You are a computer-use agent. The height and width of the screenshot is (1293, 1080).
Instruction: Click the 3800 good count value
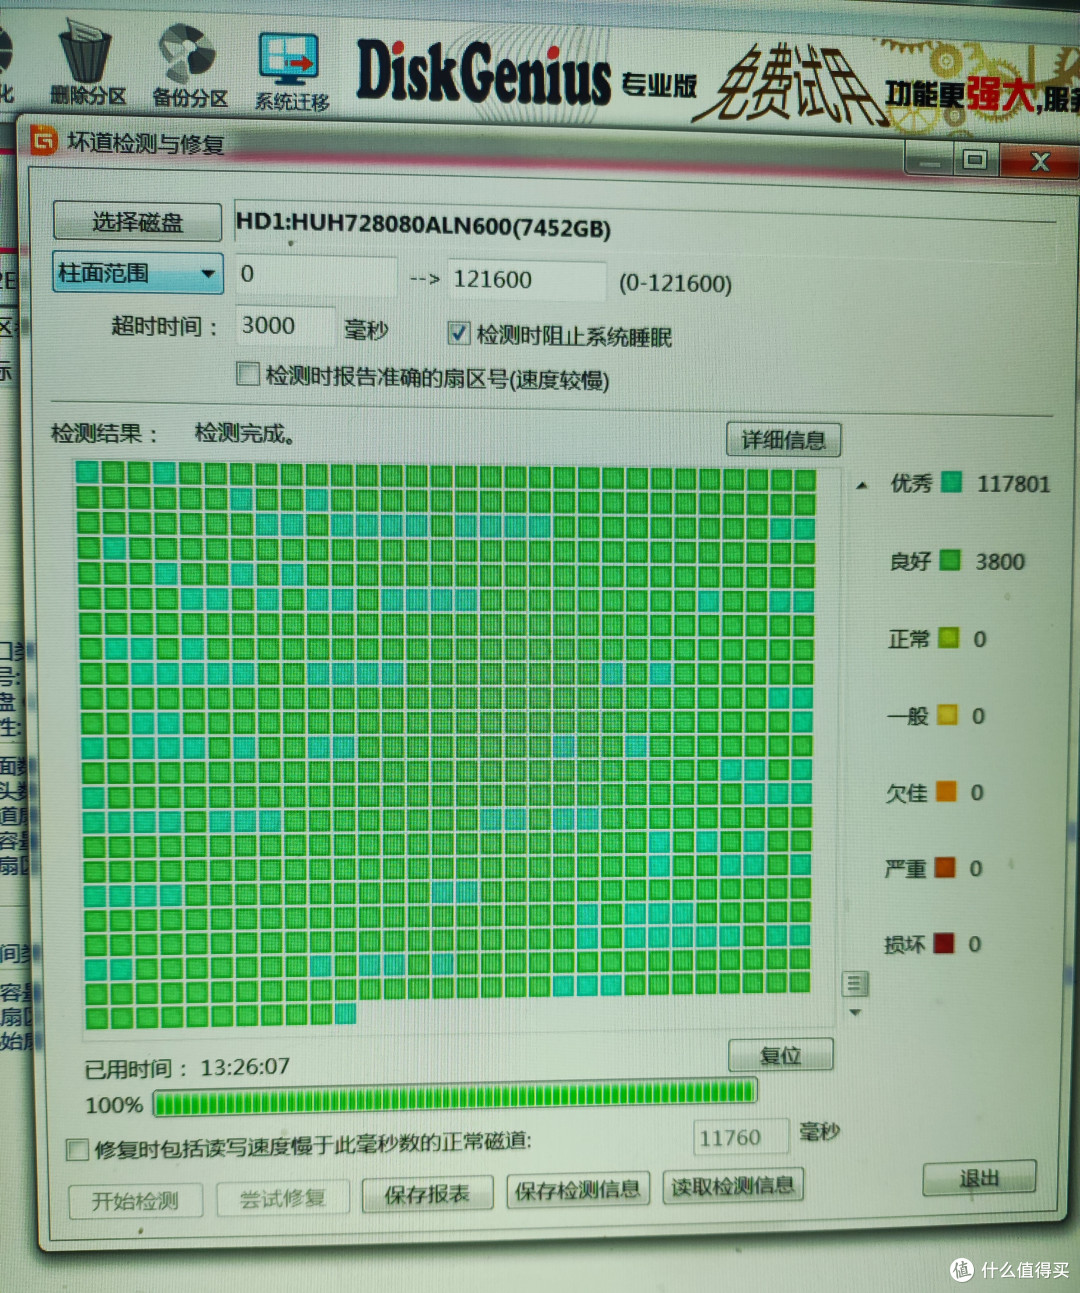(x=1000, y=562)
